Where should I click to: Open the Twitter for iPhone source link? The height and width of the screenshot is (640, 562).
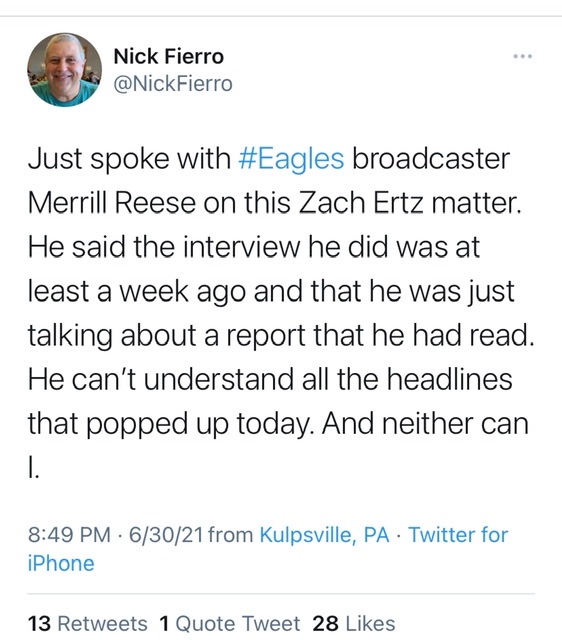pyautogui.click(x=268, y=549)
